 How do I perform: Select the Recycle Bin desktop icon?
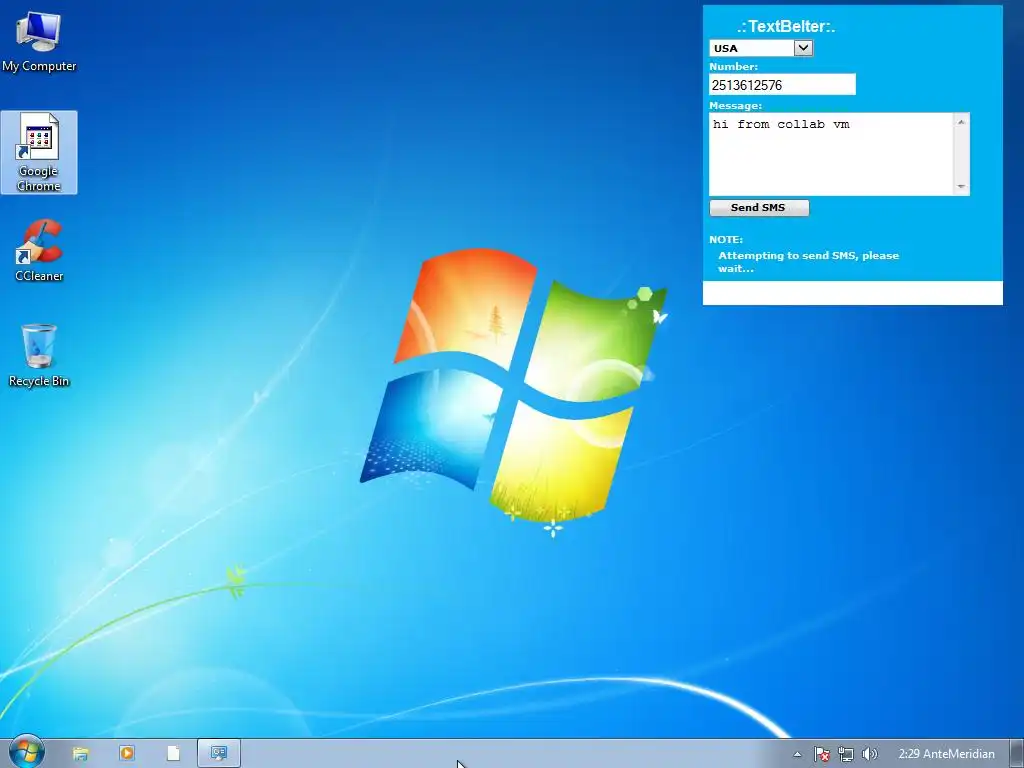pos(39,355)
